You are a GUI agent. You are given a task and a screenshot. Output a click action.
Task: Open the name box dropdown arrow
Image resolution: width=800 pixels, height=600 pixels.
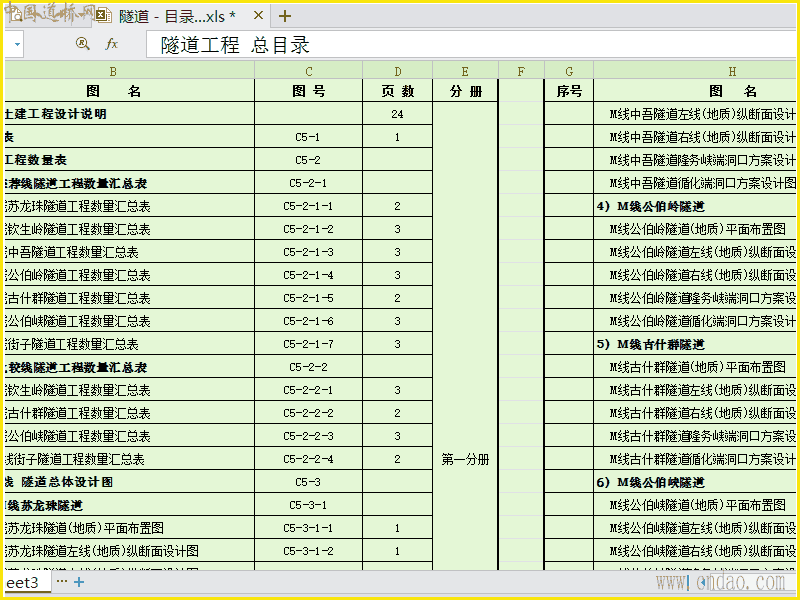point(17,44)
